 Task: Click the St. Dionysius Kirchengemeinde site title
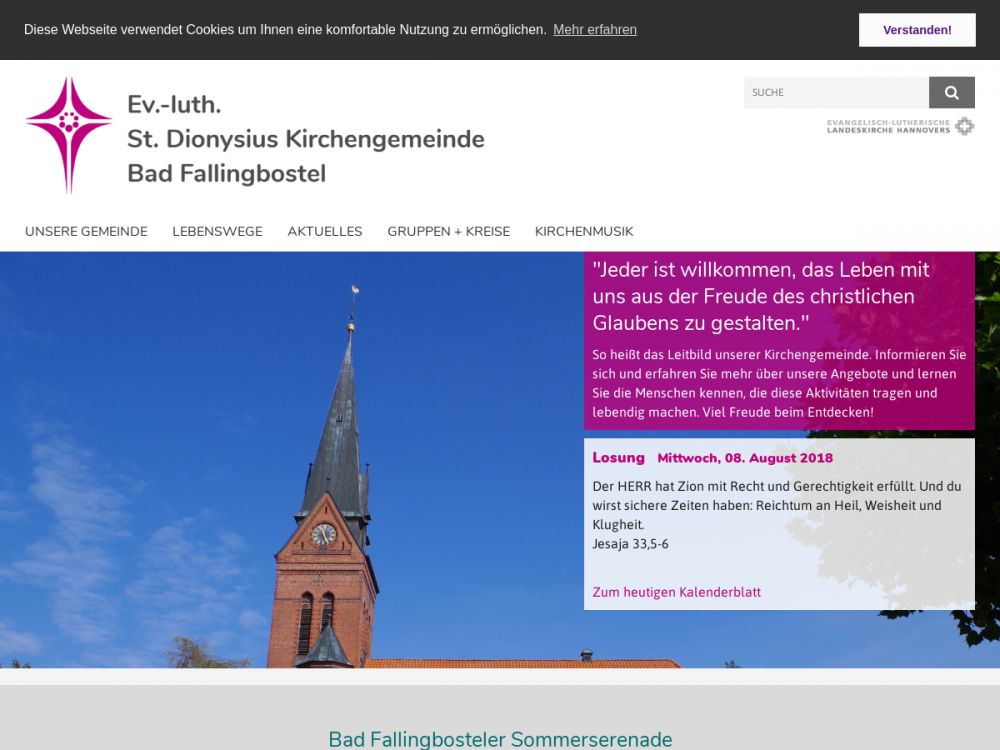pyautogui.click(x=305, y=139)
